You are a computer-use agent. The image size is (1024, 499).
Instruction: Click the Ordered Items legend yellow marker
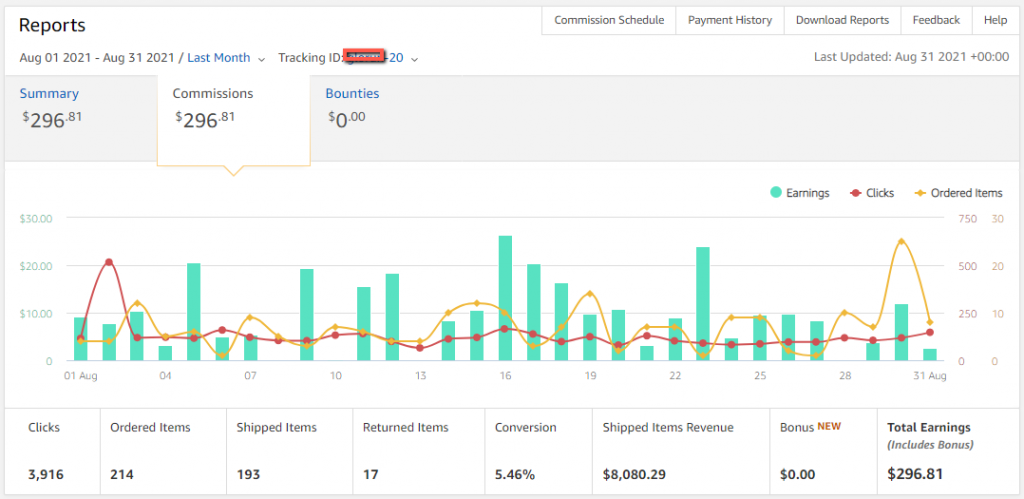point(920,193)
